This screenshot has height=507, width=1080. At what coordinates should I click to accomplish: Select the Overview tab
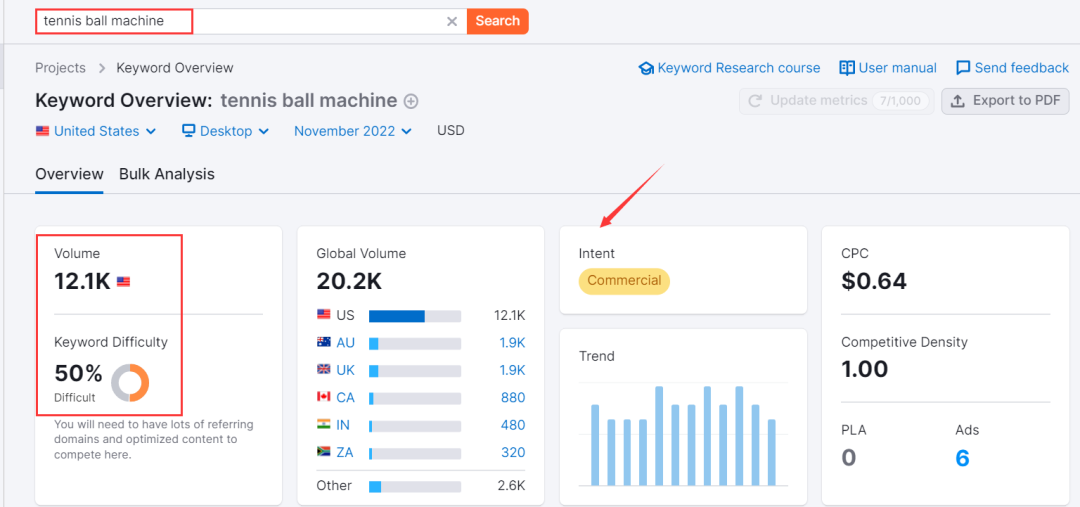[x=69, y=174]
